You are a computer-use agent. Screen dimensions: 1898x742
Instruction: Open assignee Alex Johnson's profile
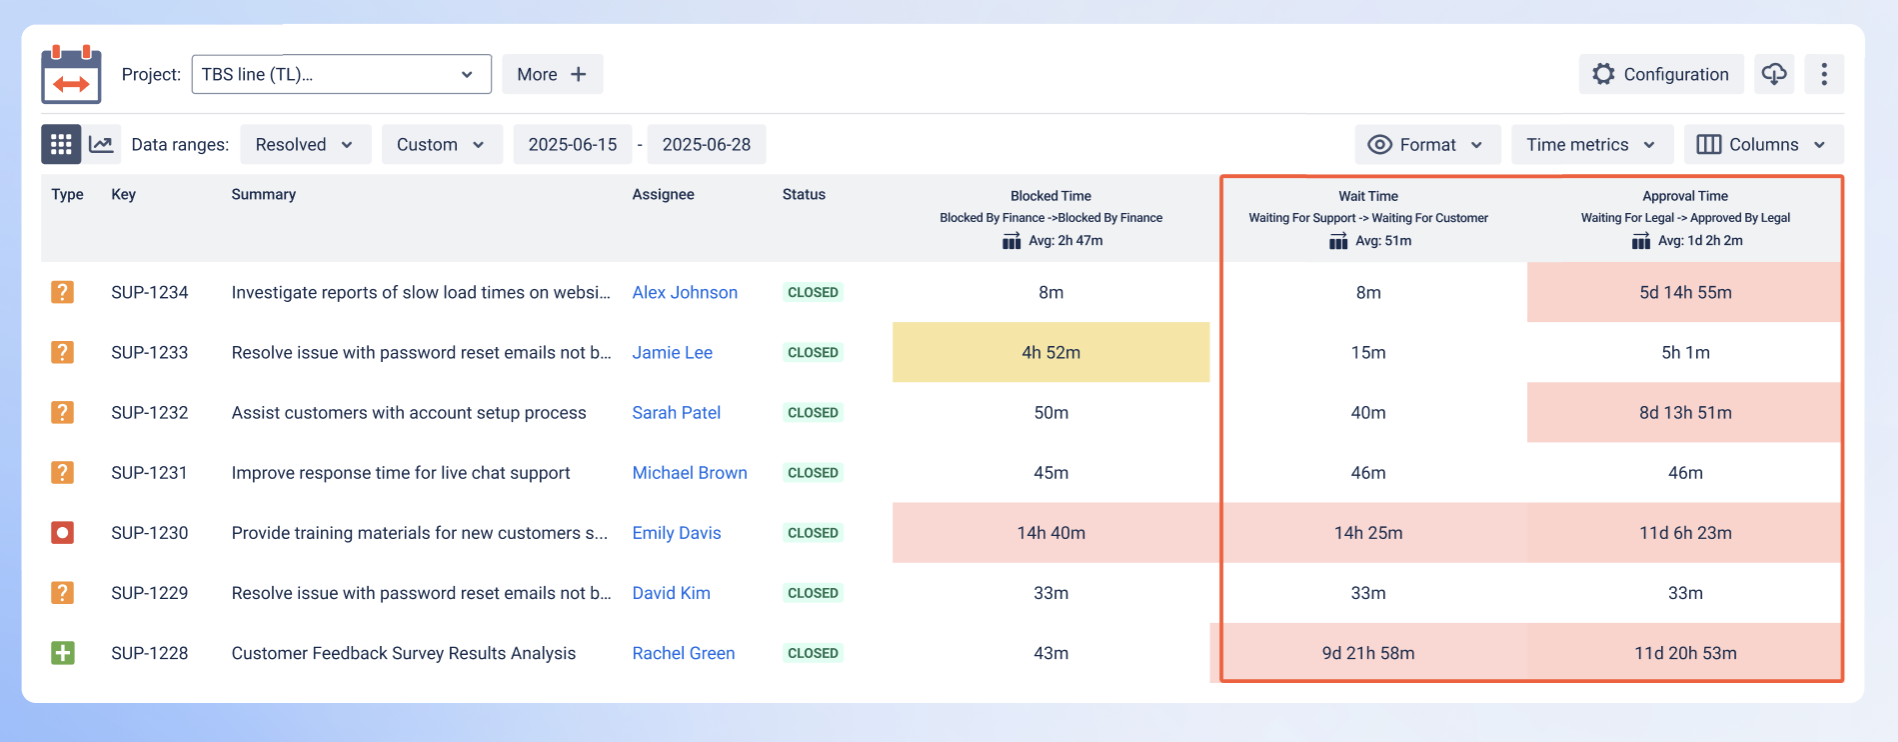[x=685, y=292]
